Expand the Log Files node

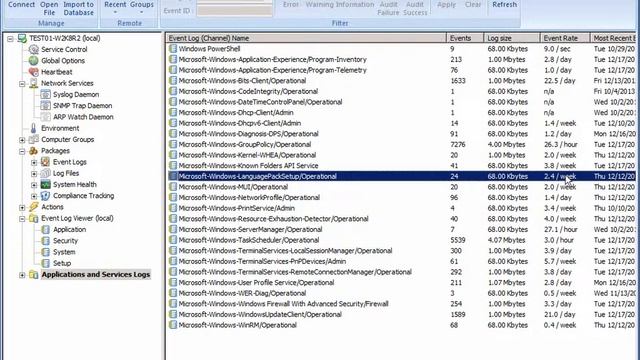(34, 173)
